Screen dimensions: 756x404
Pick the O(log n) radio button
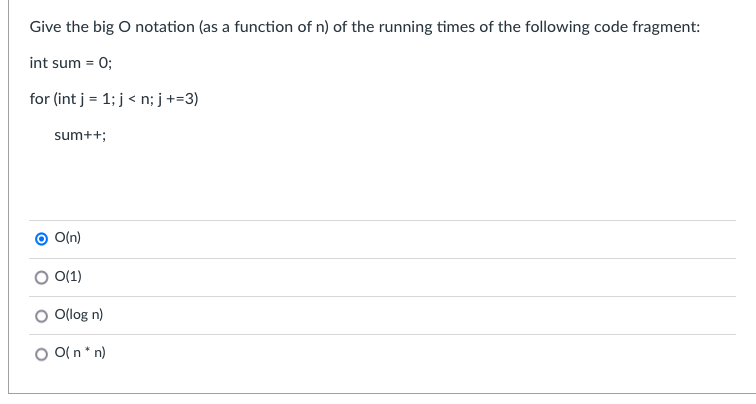click(41, 316)
